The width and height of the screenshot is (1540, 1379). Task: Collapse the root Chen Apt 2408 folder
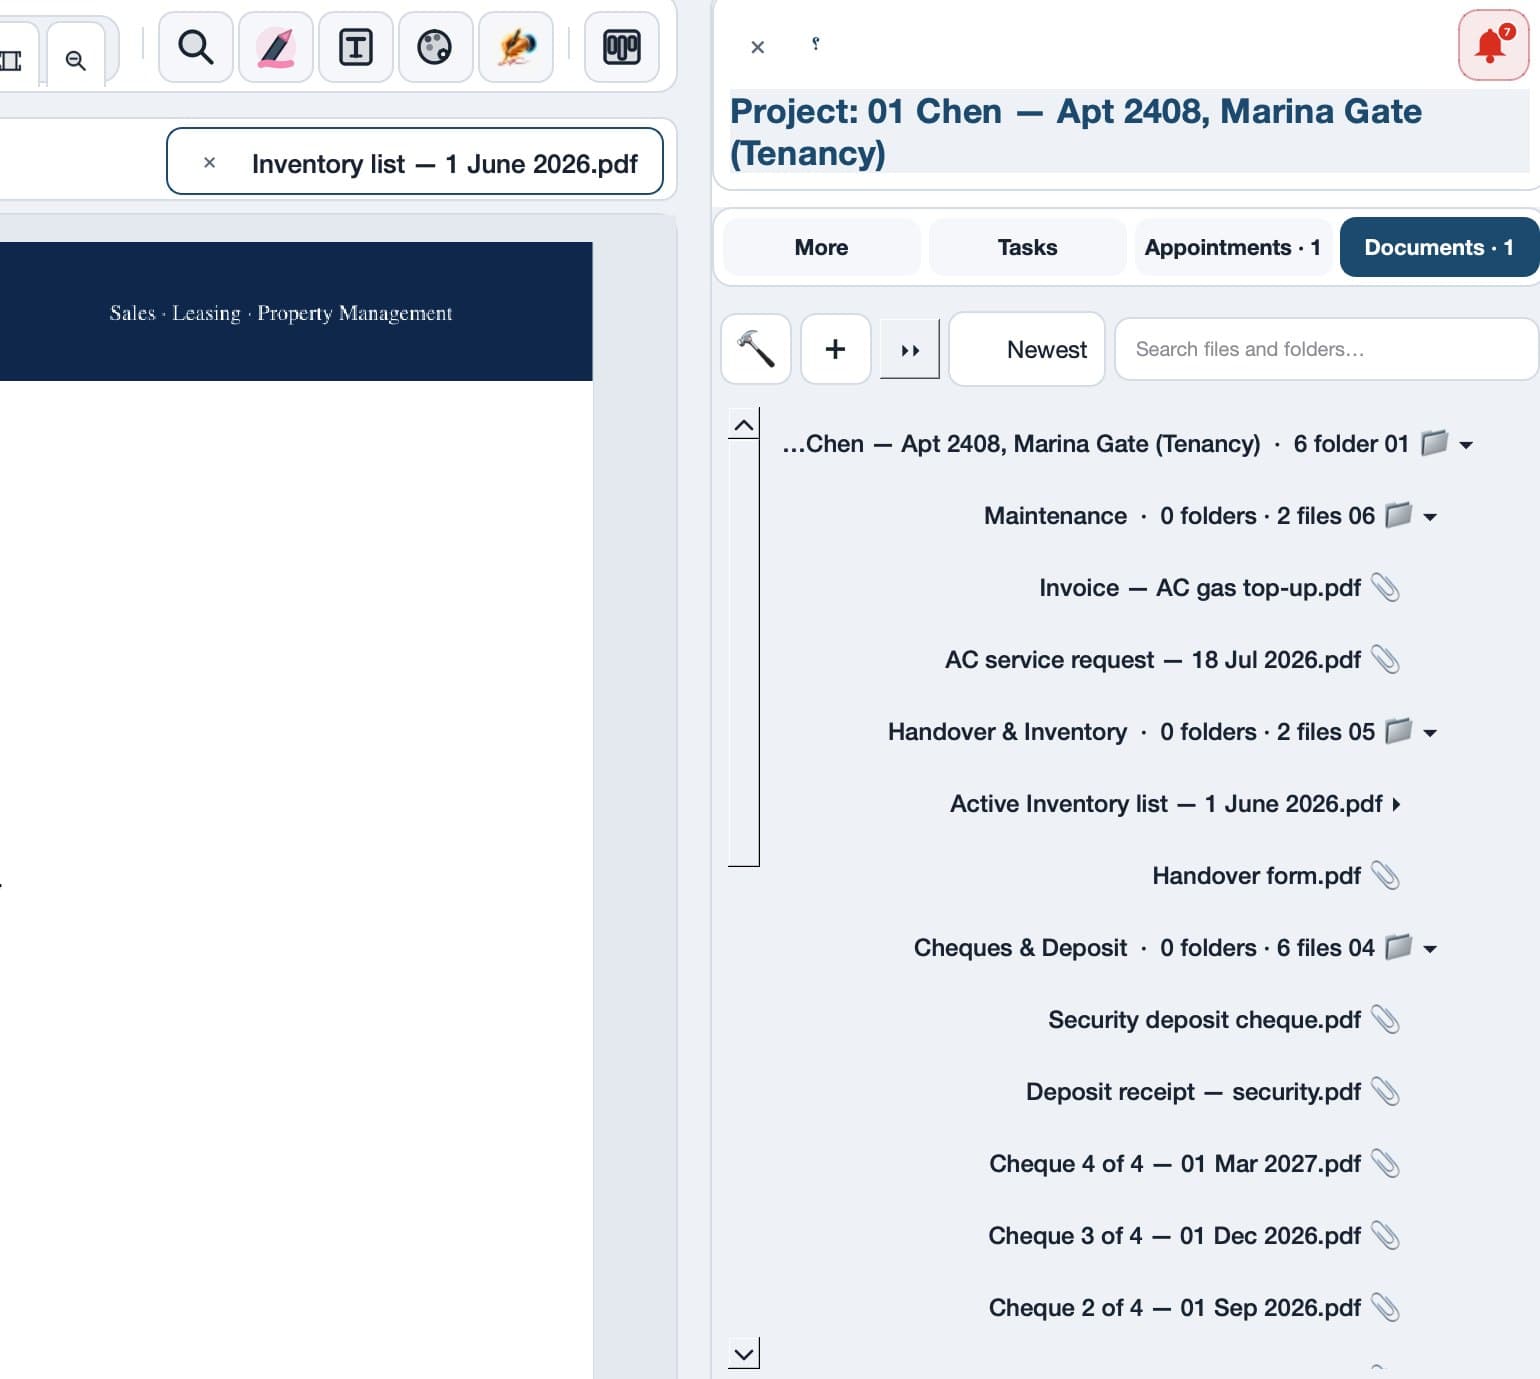click(x=1466, y=445)
